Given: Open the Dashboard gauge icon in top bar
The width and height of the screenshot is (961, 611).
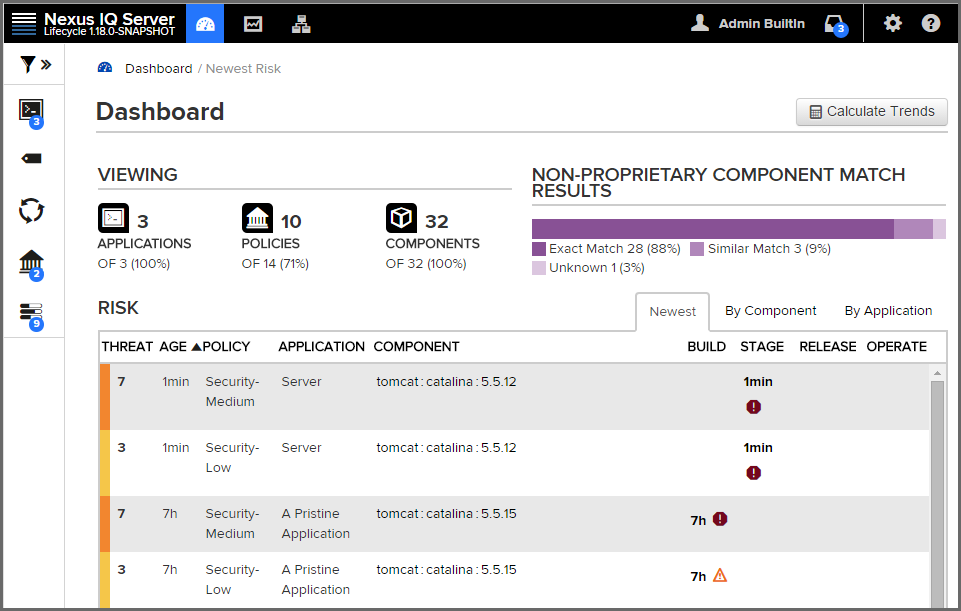Looking at the screenshot, I should (205, 24).
